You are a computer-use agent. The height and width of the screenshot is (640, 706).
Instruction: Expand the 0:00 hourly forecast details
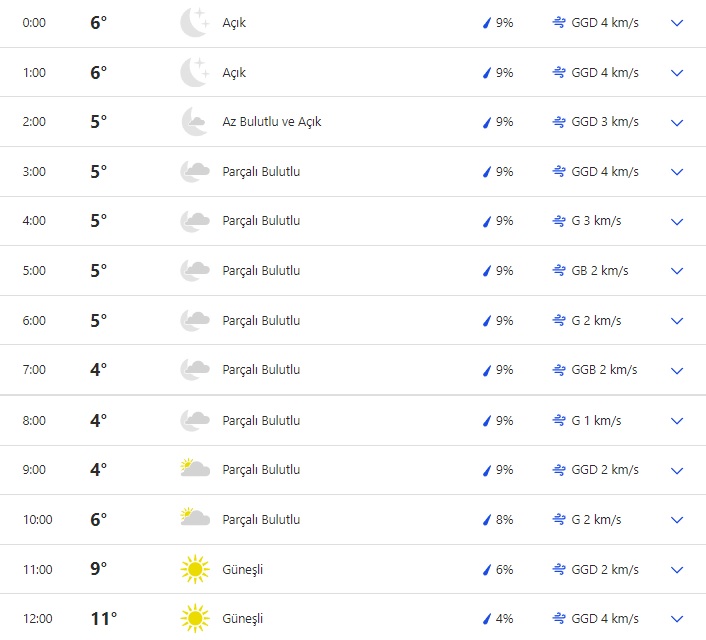point(677,23)
